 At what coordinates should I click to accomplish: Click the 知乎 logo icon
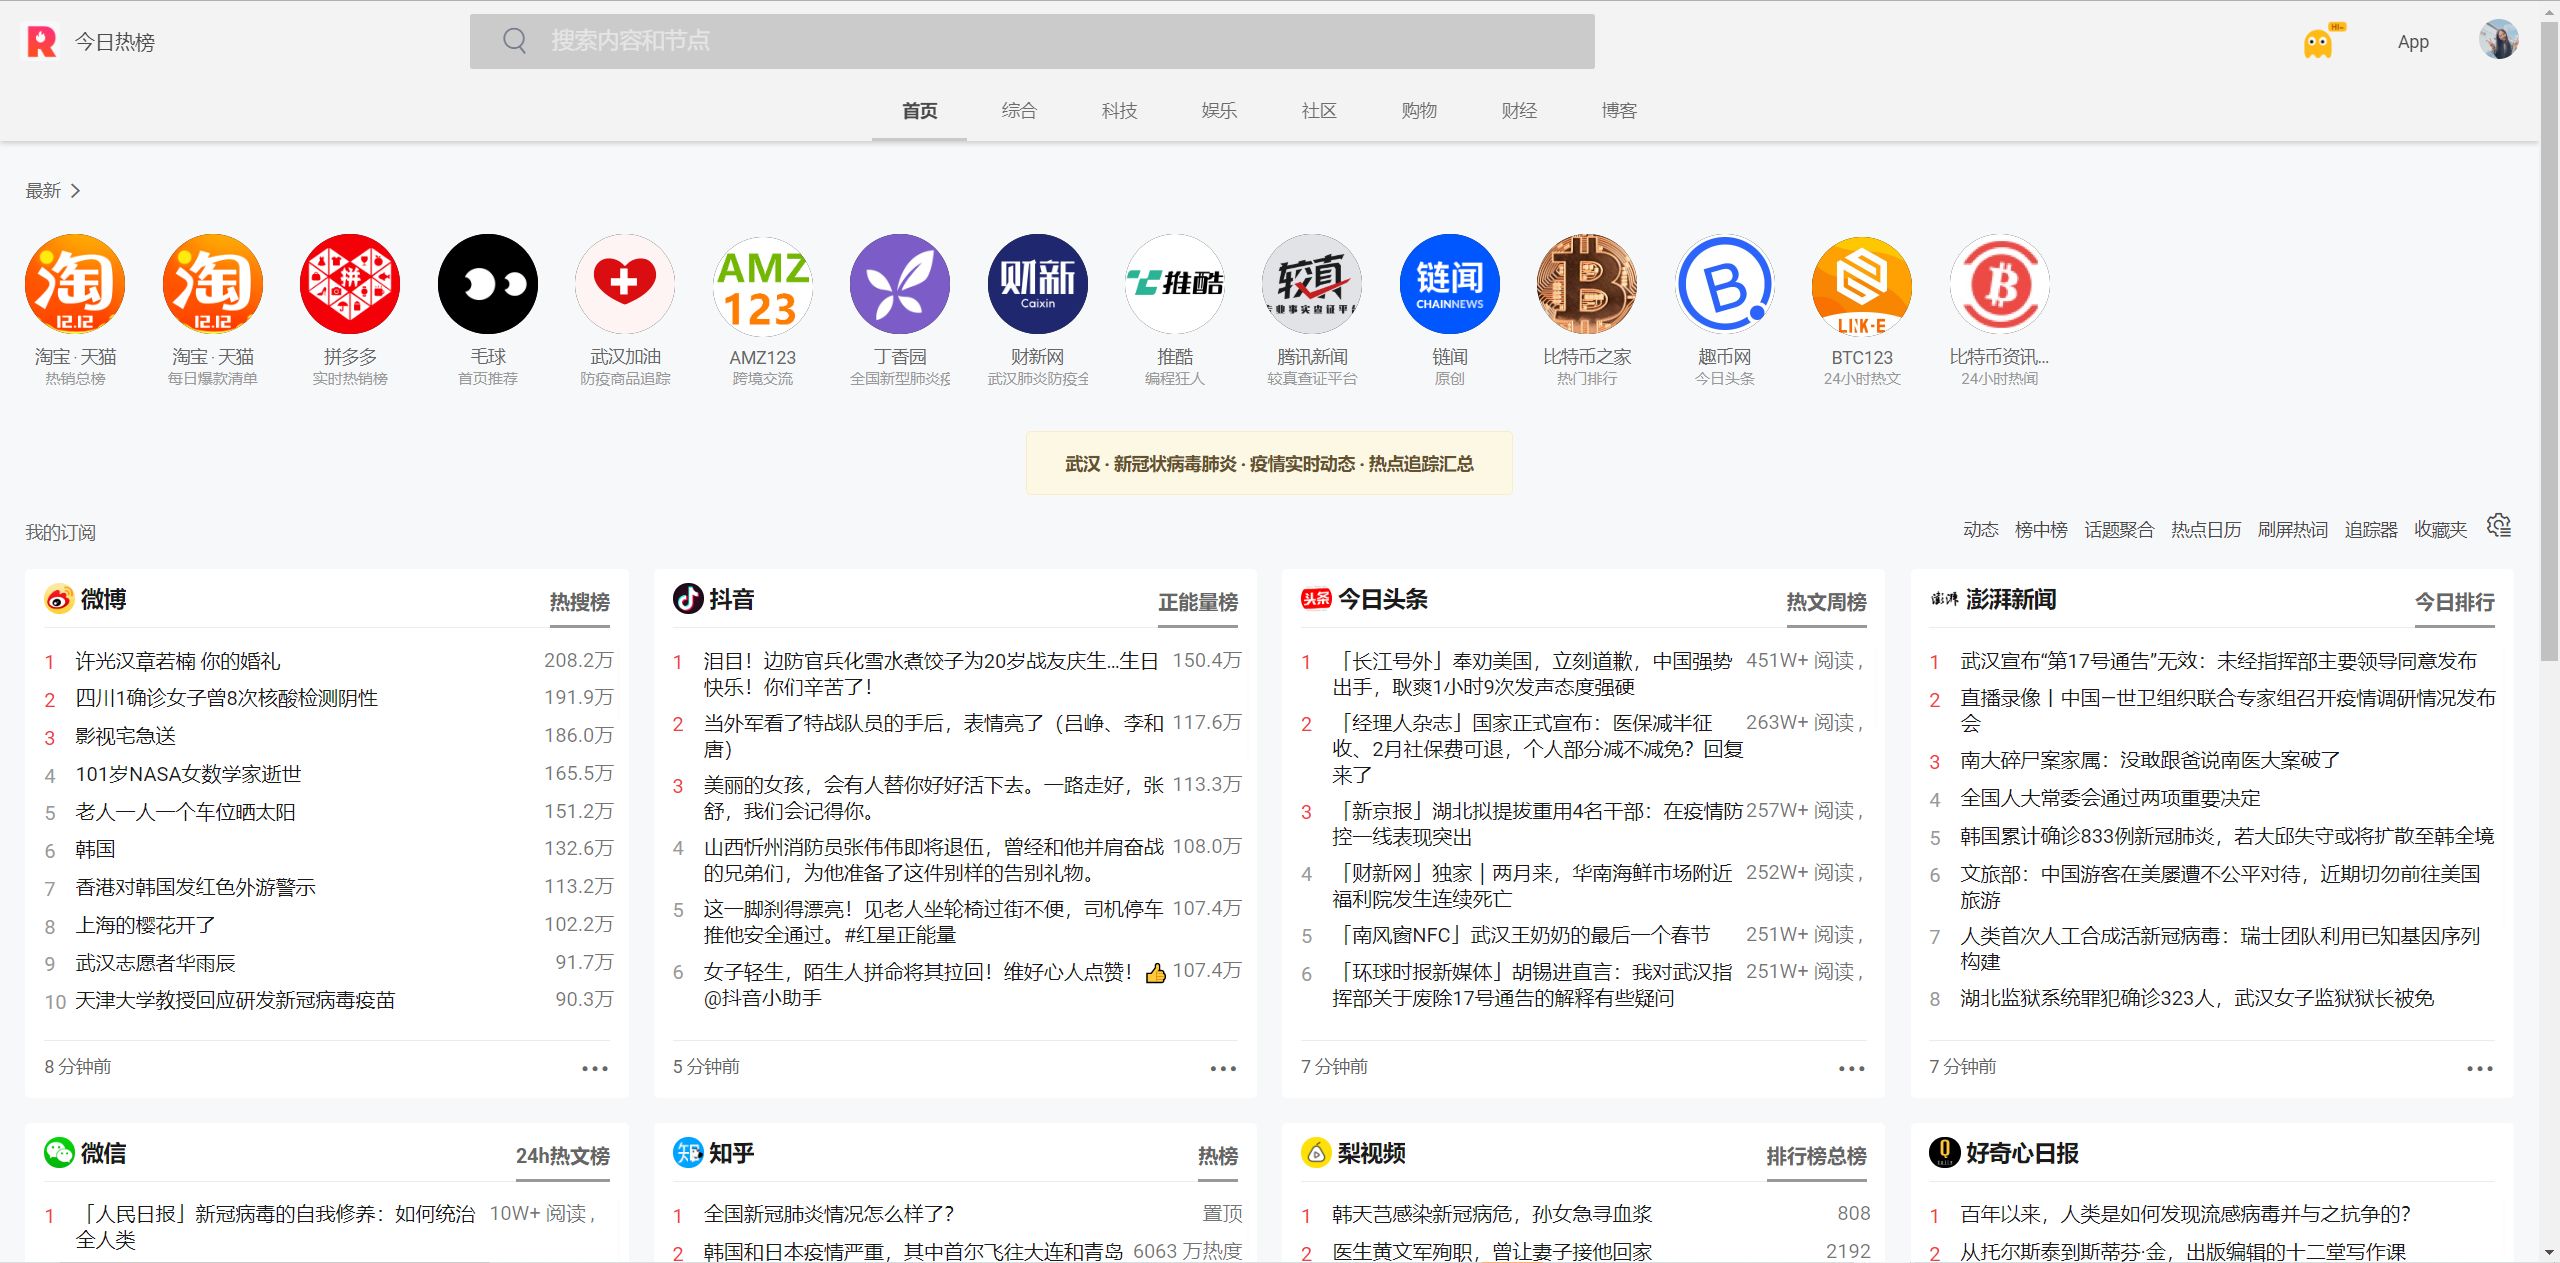688,1153
